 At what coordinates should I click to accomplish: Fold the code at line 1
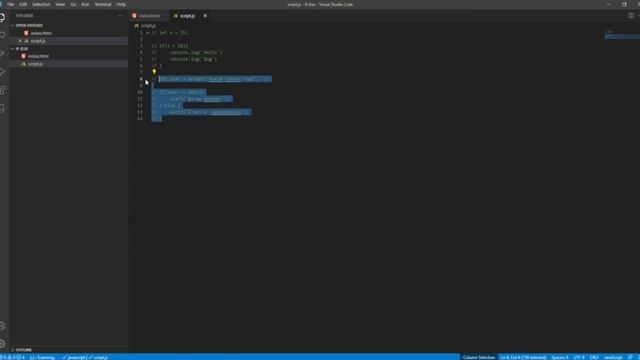[x=147, y=33]
